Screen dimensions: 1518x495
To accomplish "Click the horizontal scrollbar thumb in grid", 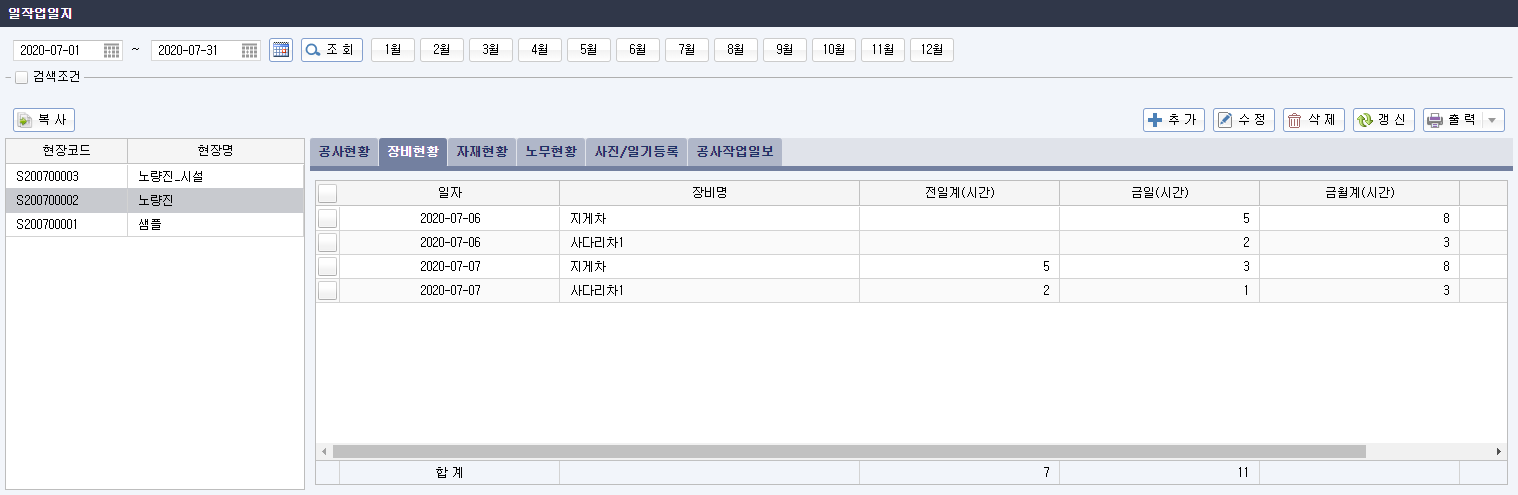I will (848, 452).
